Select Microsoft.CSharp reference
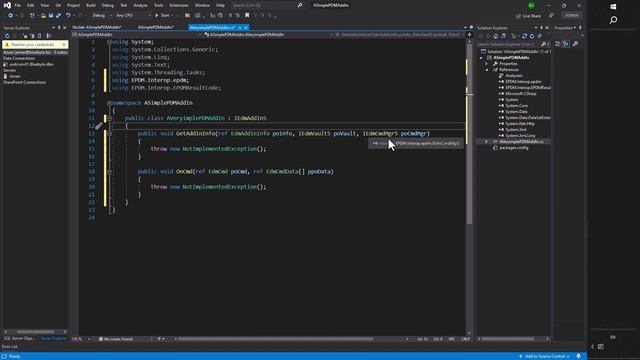Viewport: 640px width, 360px height. 520,93
